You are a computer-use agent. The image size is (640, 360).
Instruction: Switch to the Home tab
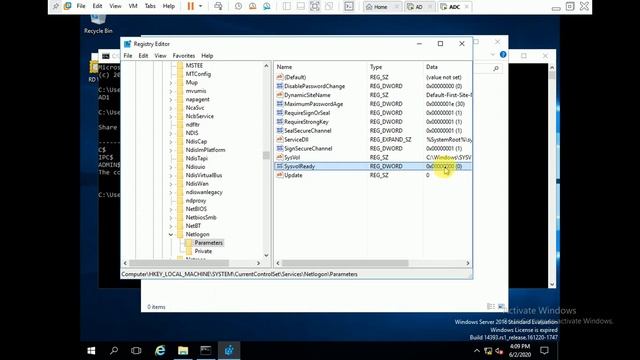click(x=381, y=7)
